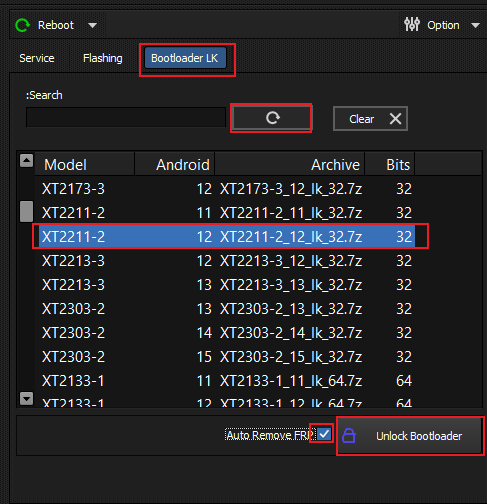Click the scroll up arrow
Viewport: 487px width, 504px height.
click(26, 160)
